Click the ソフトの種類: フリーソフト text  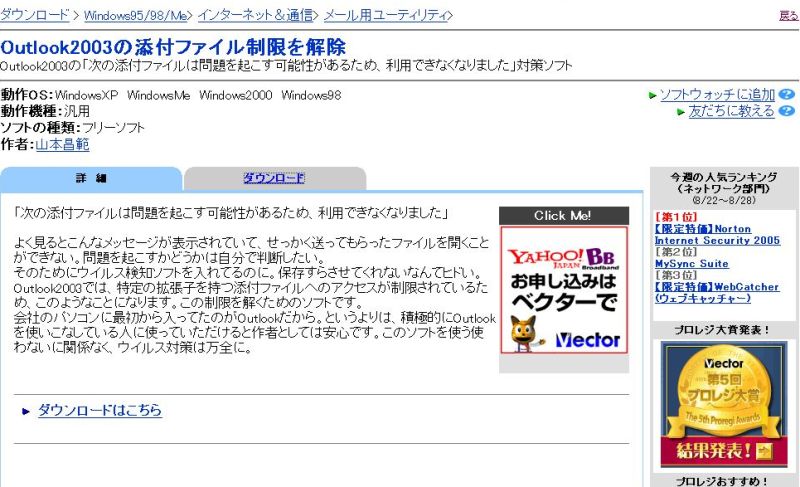tap(72, 127)
